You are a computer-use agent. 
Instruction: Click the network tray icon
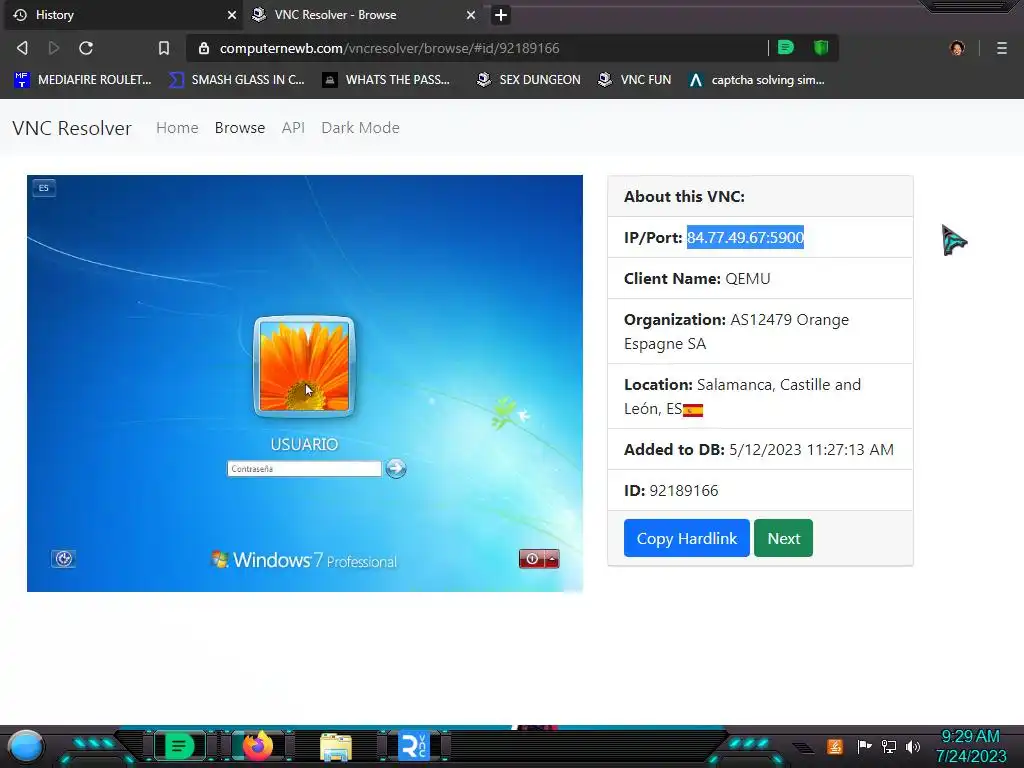889,746
